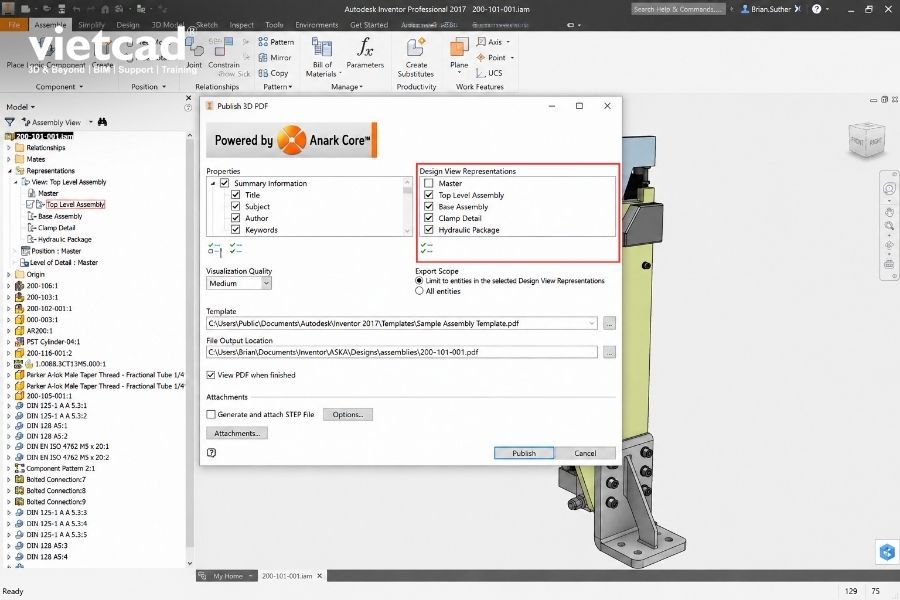Open the Template path dropdown arrow
900x600 pixels.
[x=591, y=323]
